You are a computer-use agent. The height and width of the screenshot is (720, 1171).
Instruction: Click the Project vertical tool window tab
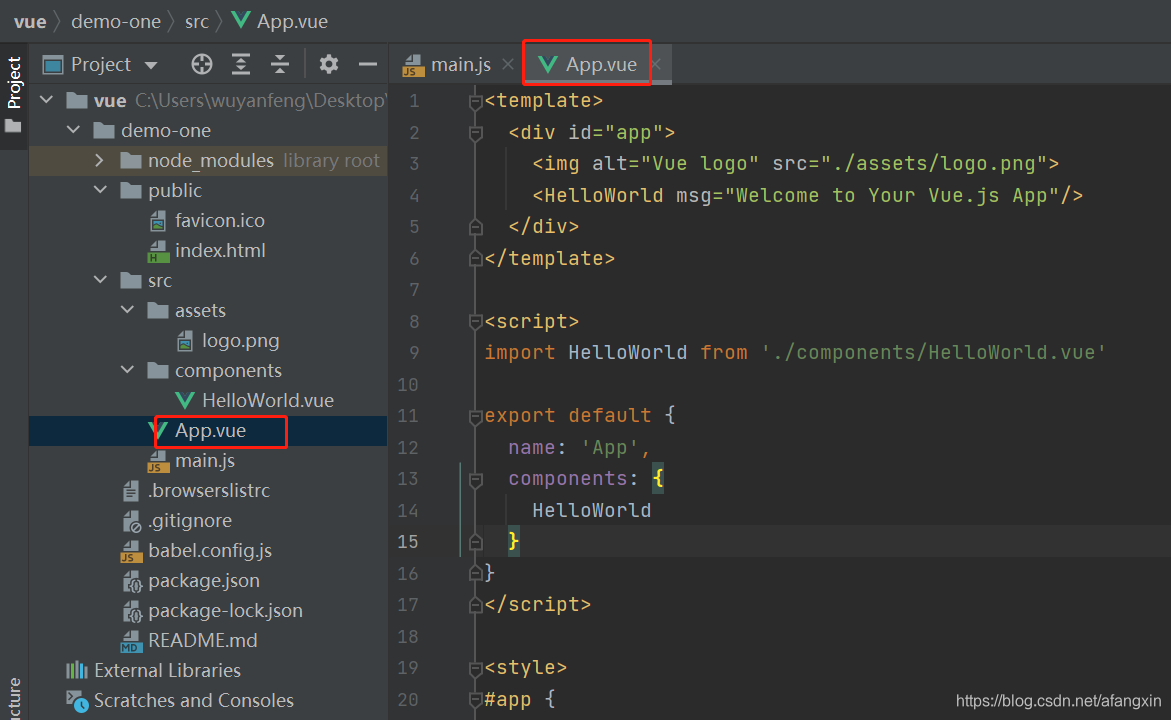(x=13, y=94)
